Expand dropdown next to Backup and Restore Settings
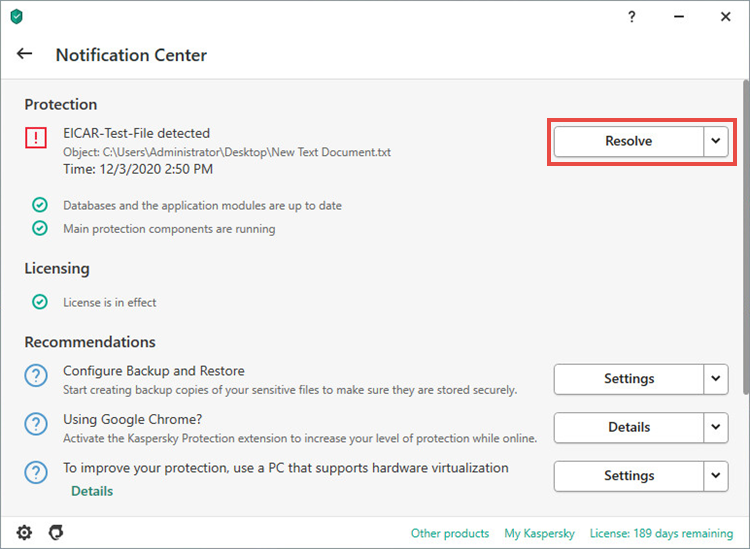 coord(716,379)
